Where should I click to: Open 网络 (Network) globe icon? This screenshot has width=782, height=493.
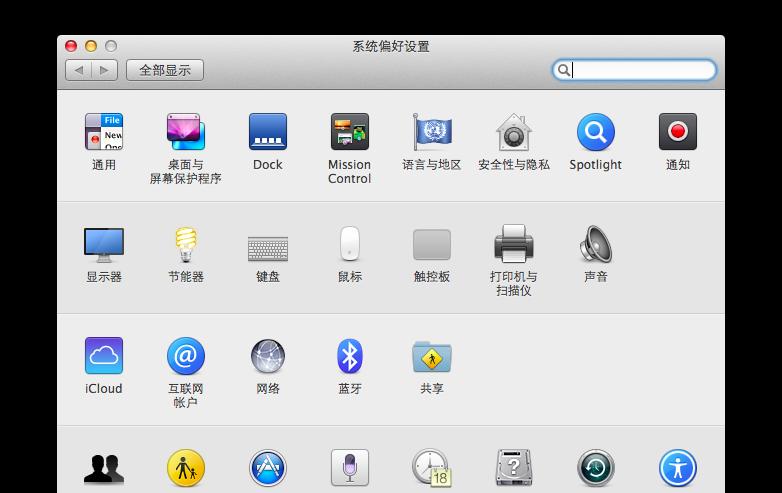click(x=268, y=356)
